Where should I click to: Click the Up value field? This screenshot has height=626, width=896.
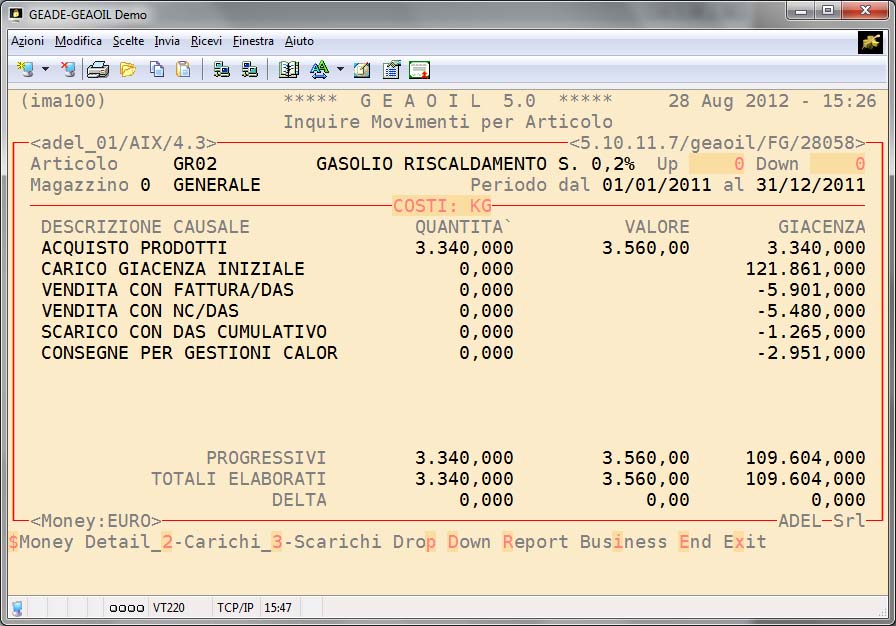pyautogui.click(x=715, y=164)
